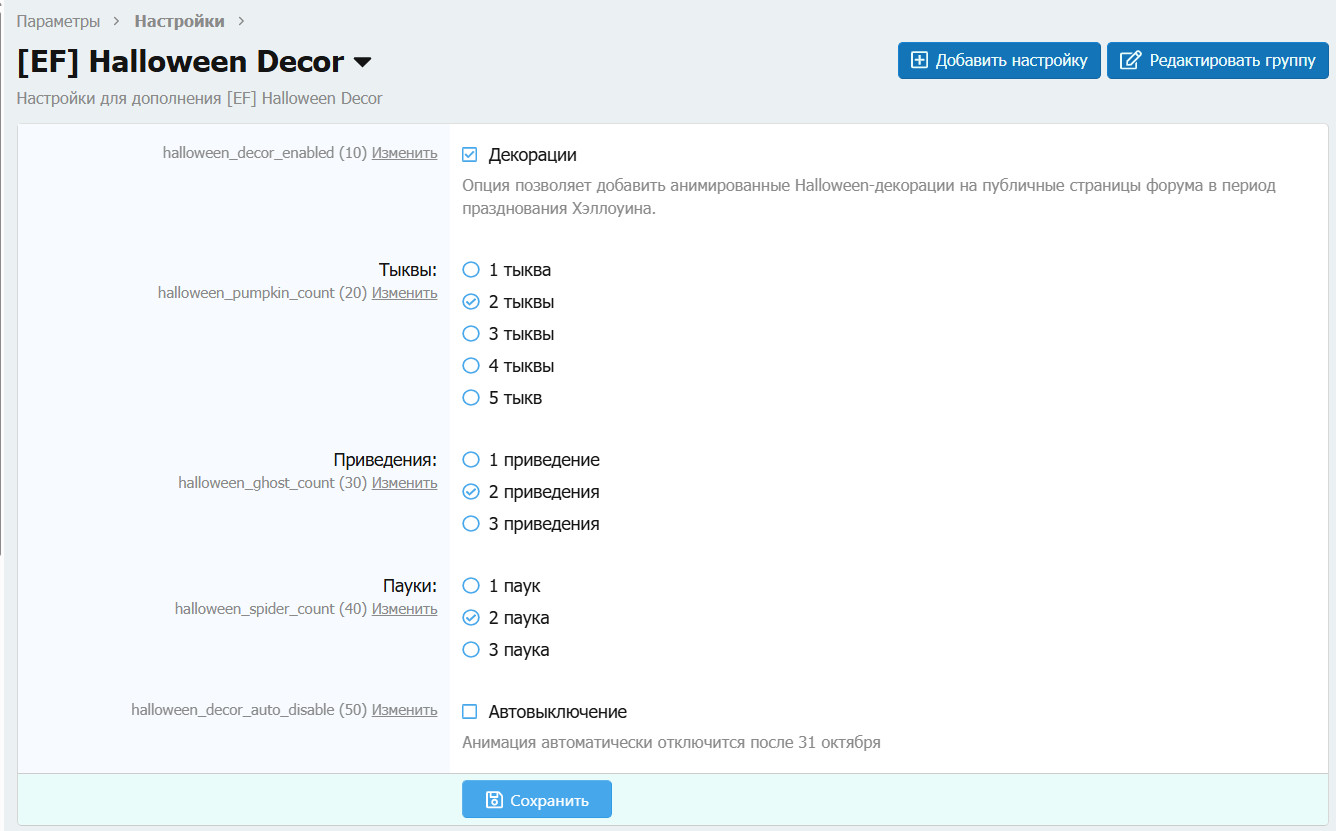Viewport: 1336px width, 831px height.
Task: Choose the 3 тыквы radio option
Action: click(x=471, y=334)
